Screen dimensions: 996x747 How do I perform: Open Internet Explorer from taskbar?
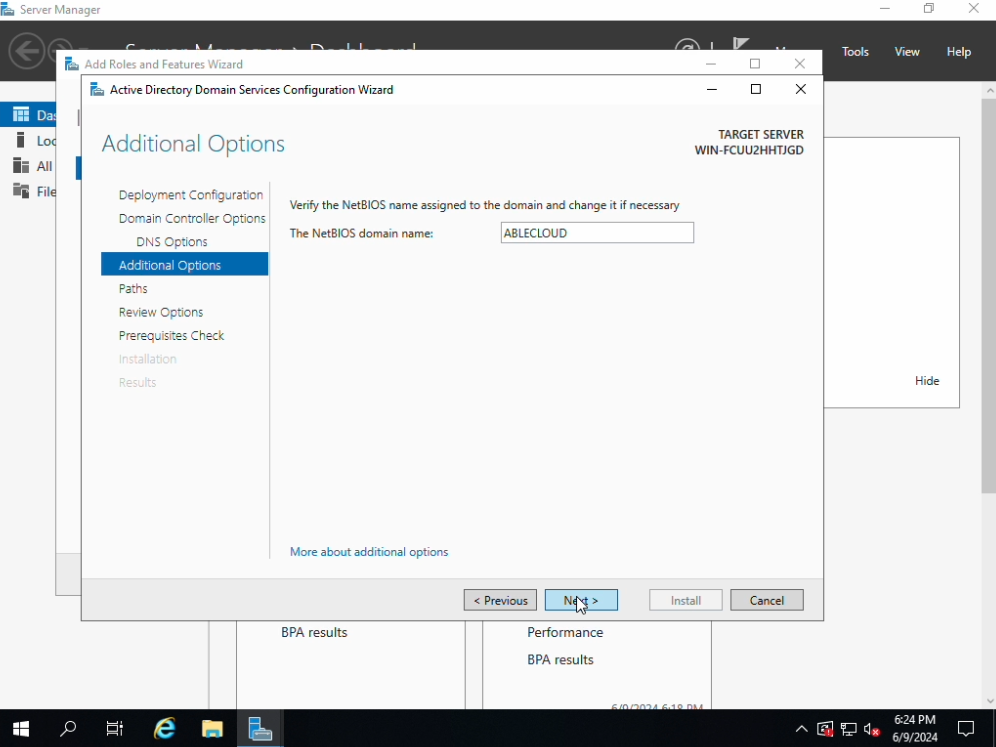point(165,729)
